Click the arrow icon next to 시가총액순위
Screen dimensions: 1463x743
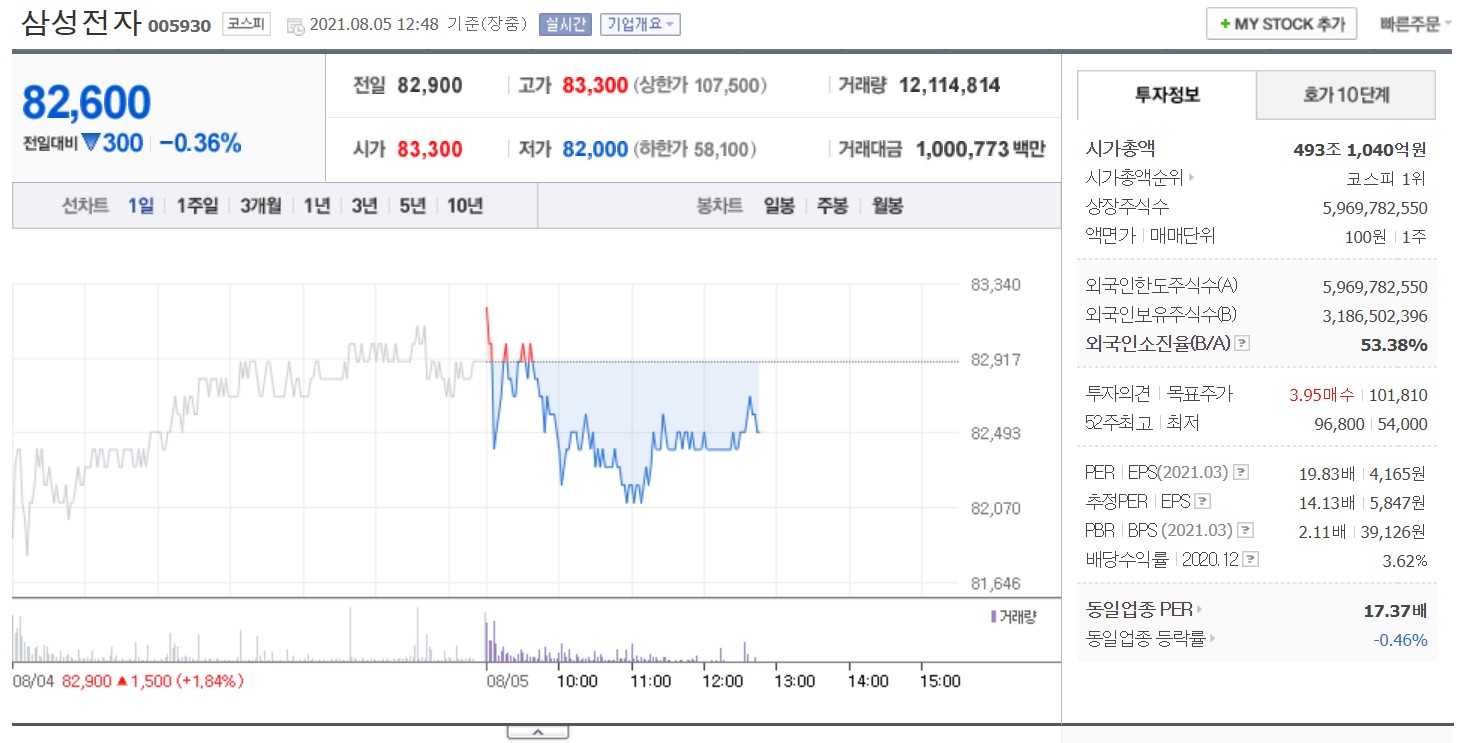tap(1191, 179)
